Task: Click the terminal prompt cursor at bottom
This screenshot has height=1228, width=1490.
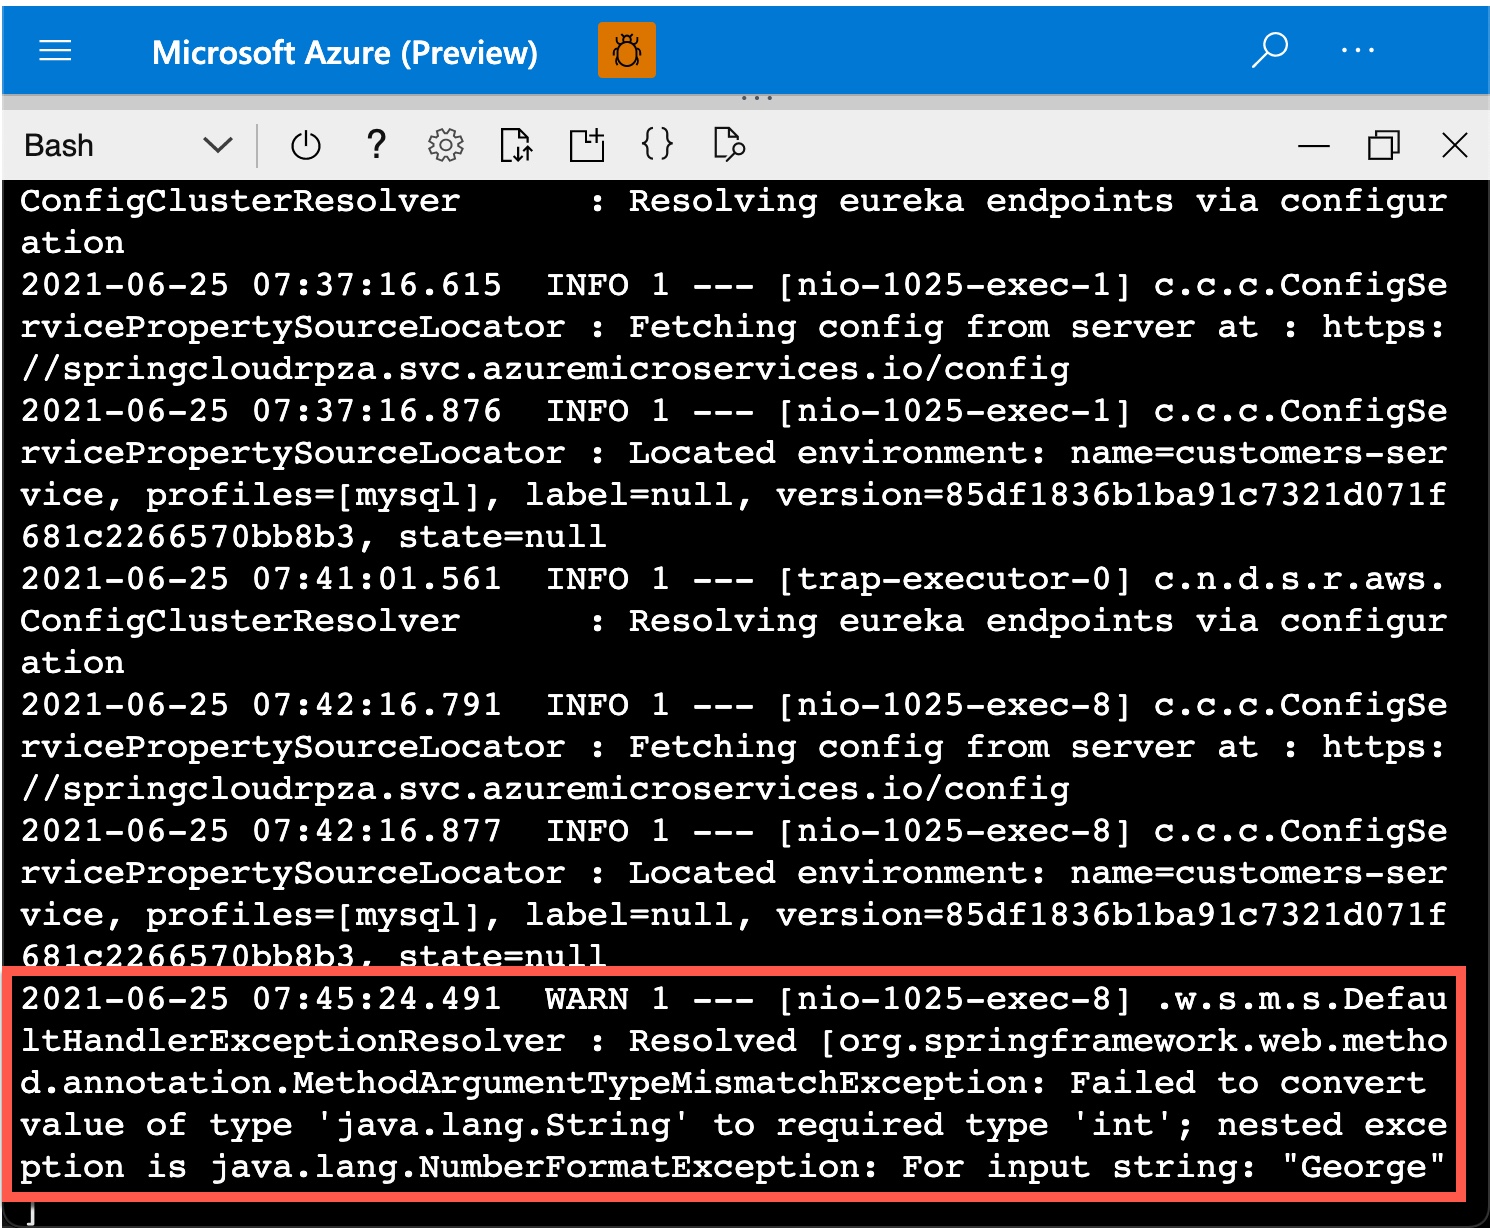Action: pos(30,1214)
